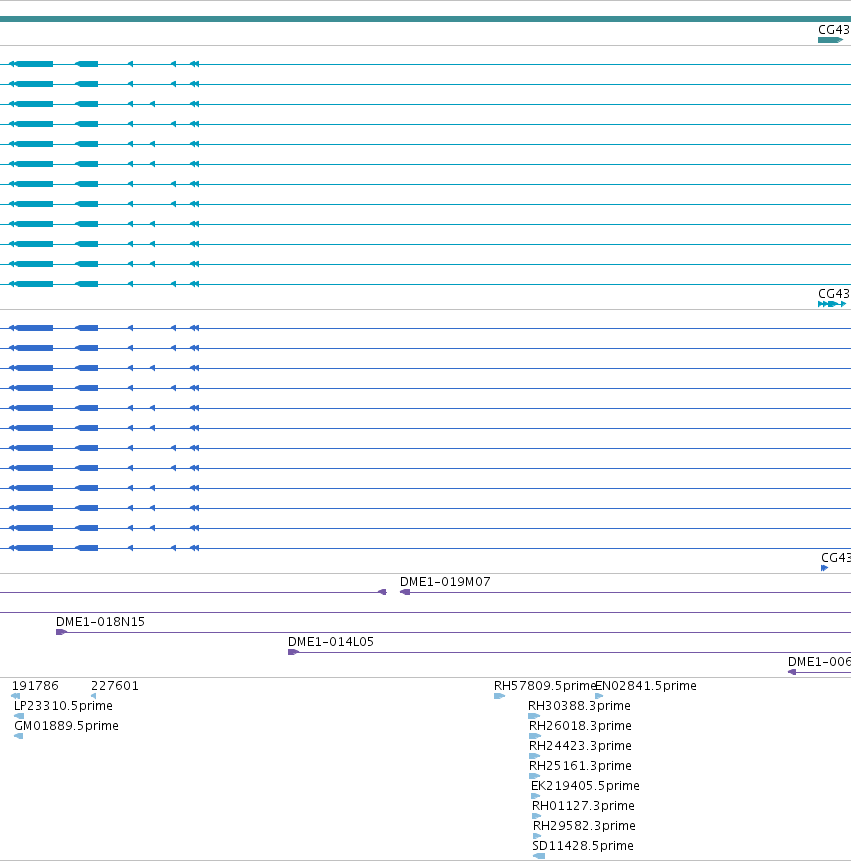
Task: Click the small blue CG43 arrow glyph in the blue track
Action: coord(824,568)
